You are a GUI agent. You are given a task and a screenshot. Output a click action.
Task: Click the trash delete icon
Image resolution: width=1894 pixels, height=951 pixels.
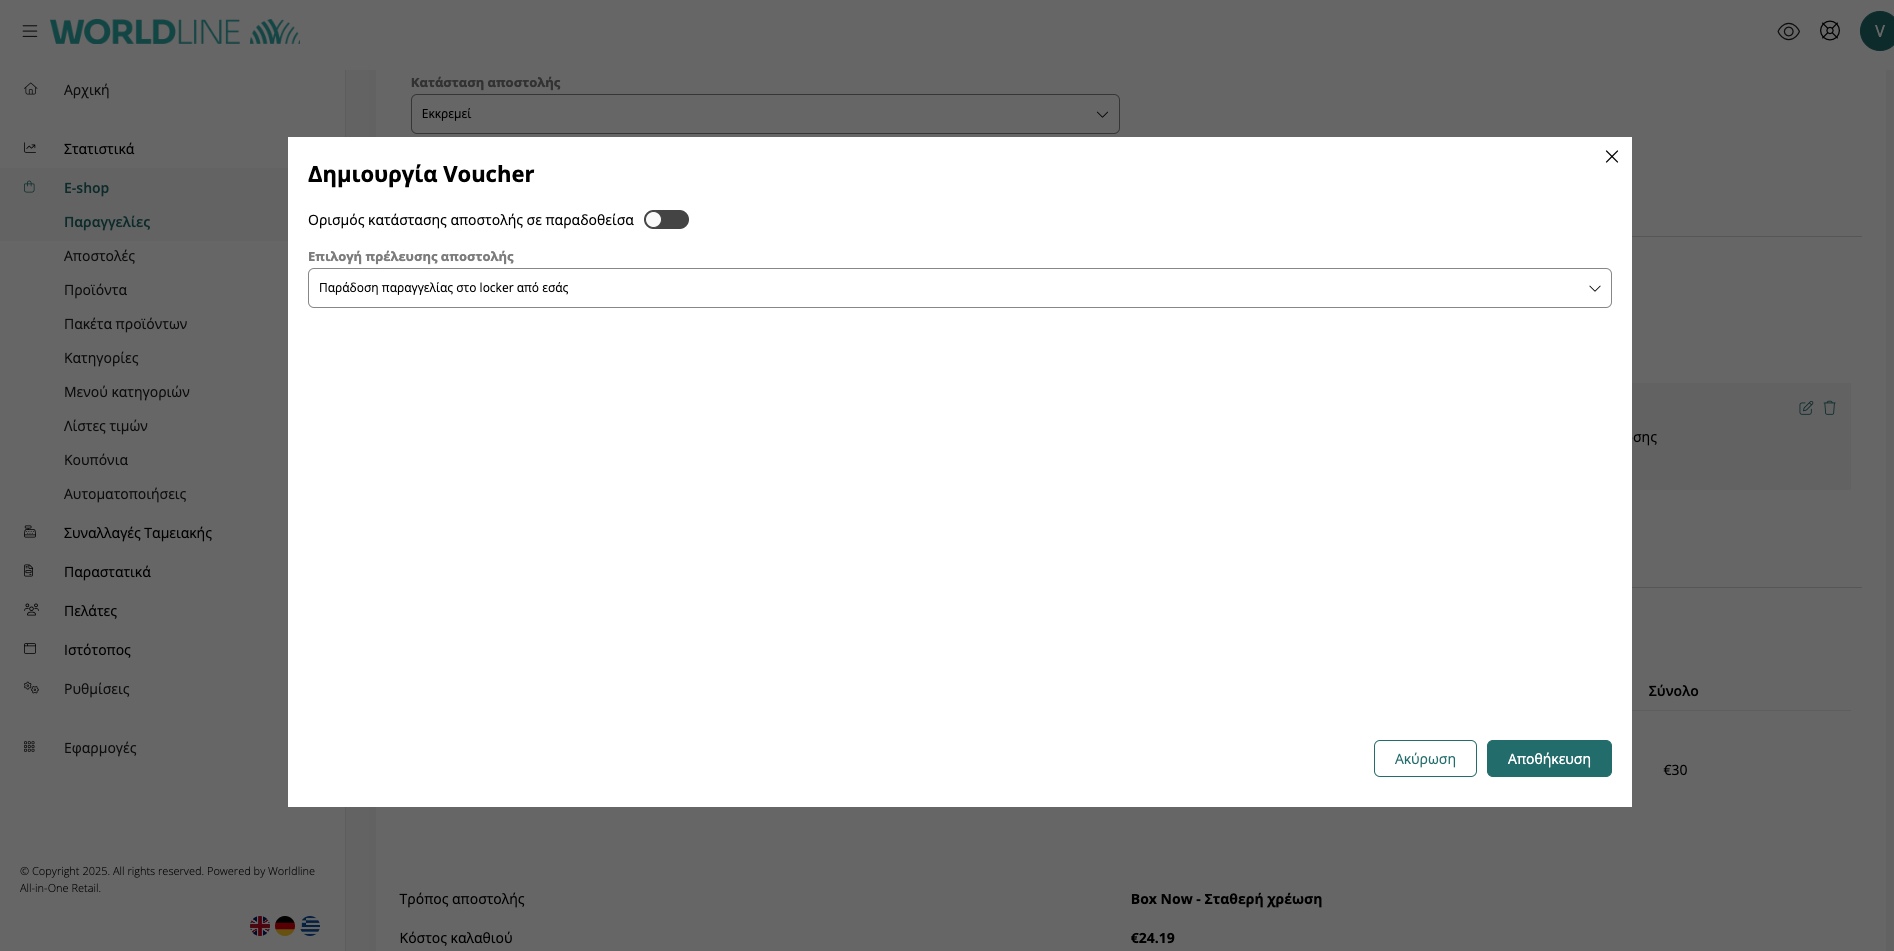(1829, 408)
